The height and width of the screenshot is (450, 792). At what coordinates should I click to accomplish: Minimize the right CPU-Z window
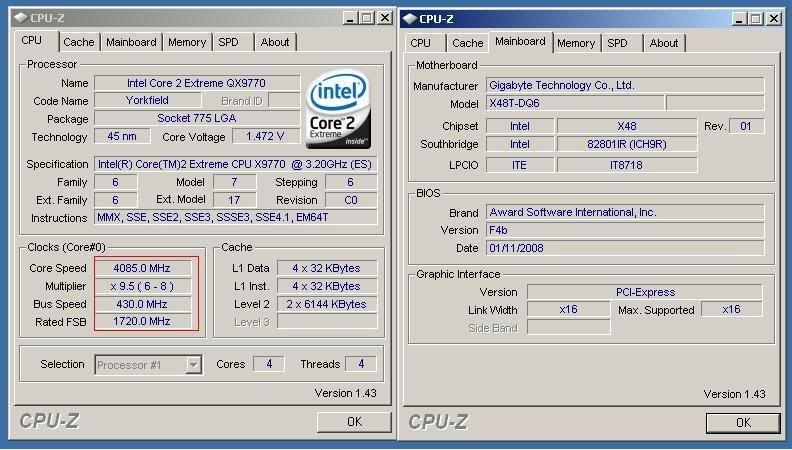pos(739,19)
